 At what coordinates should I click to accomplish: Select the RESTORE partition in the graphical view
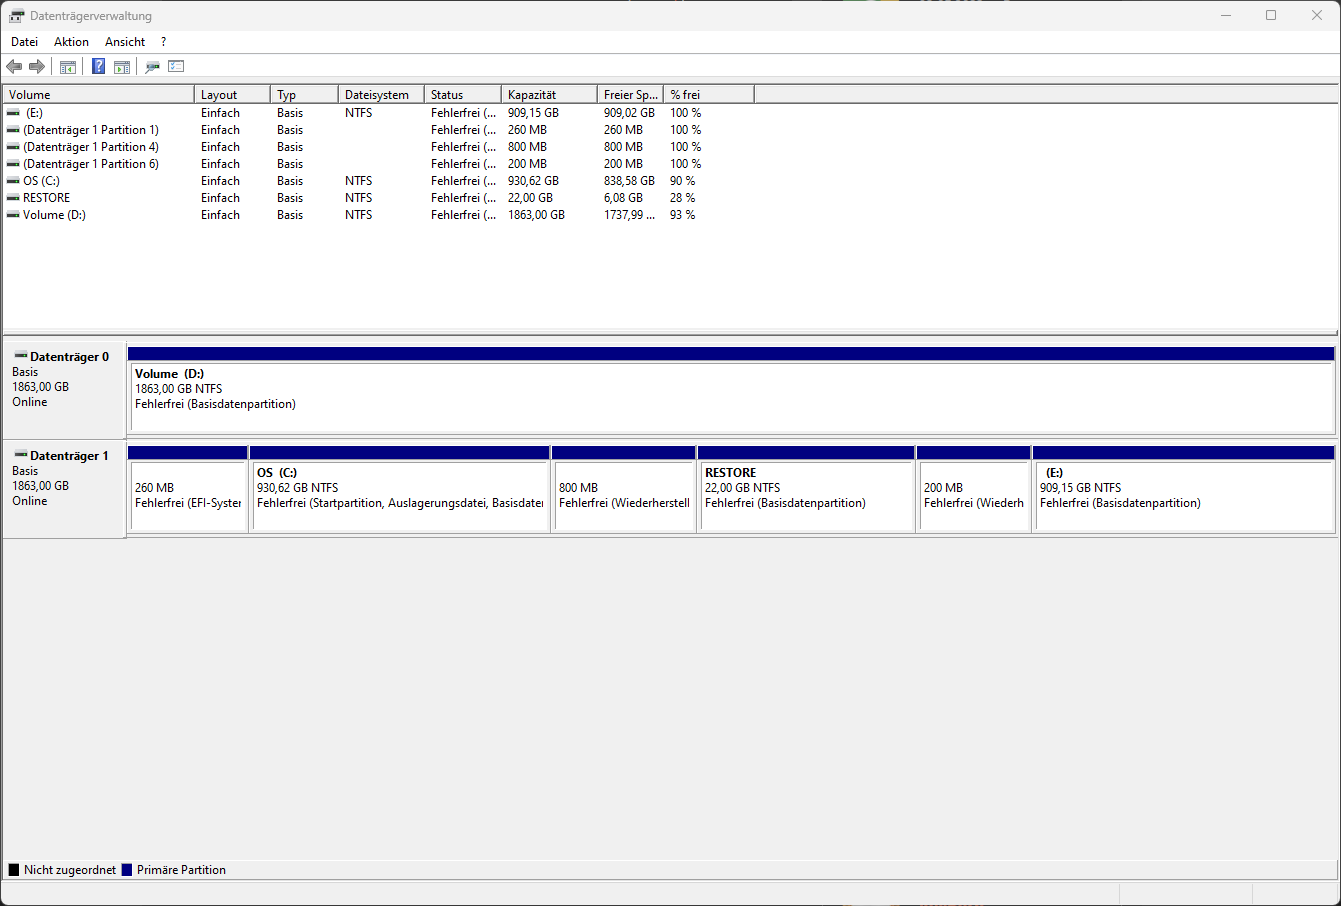point(806,490)
